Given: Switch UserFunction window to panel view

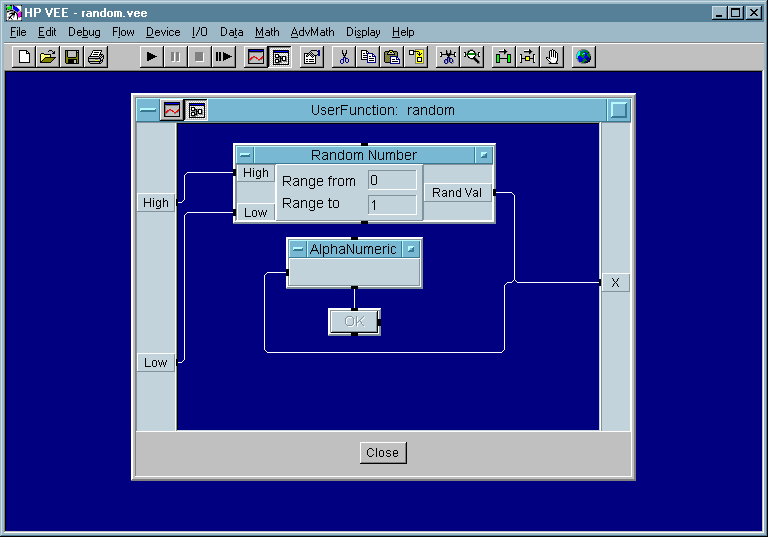Looking at the screenshot, I should point(172,110).
